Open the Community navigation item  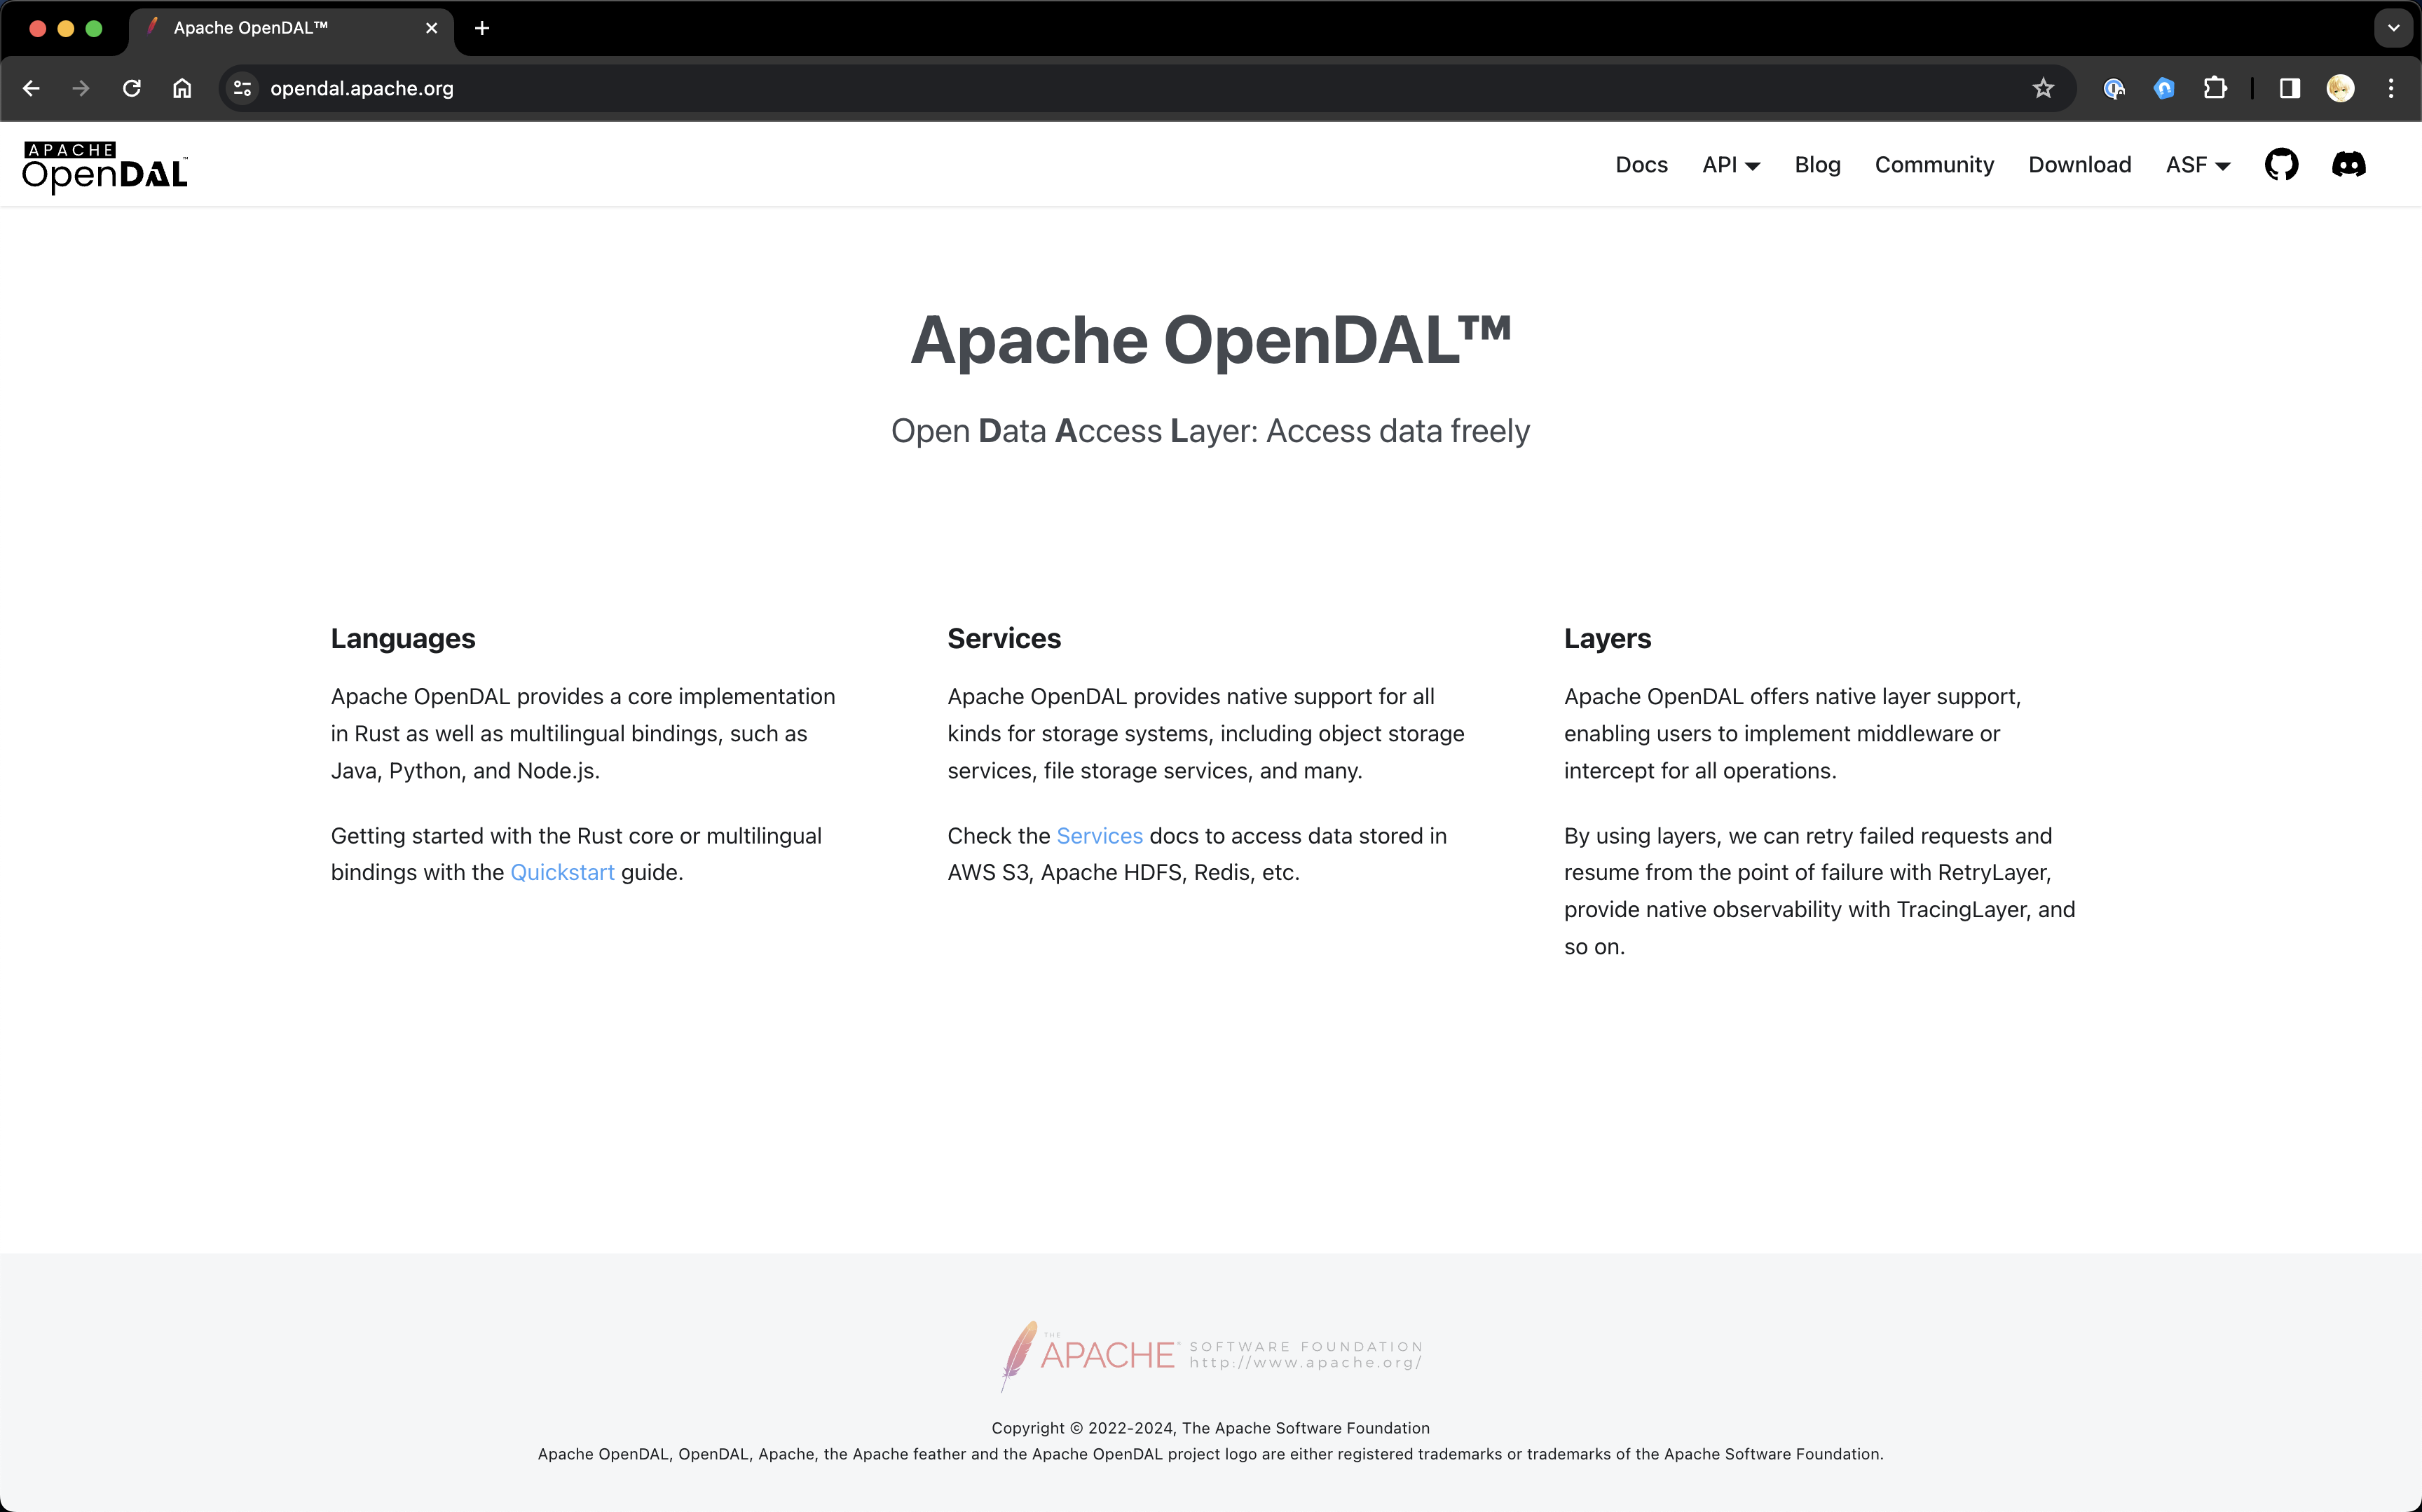1933,165
